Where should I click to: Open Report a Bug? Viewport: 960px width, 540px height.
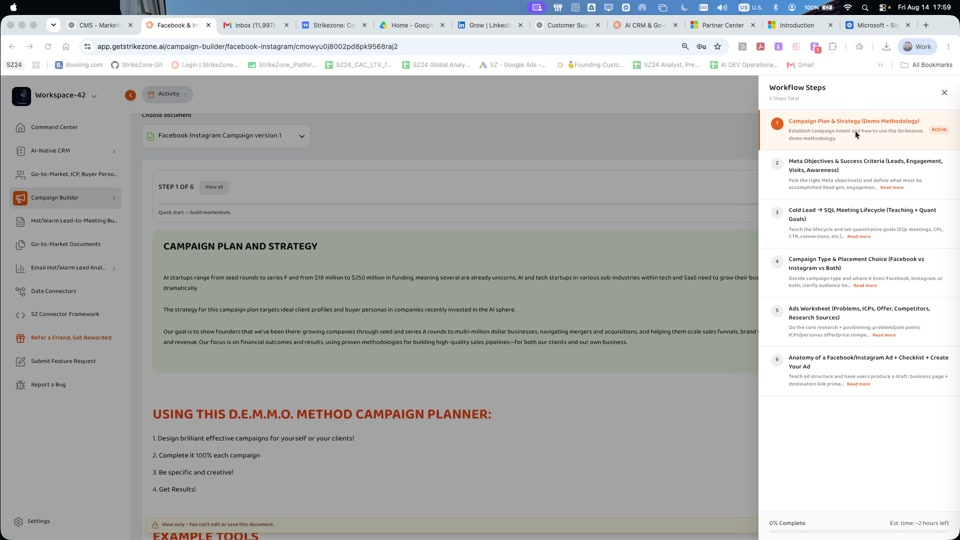point(48,384)
